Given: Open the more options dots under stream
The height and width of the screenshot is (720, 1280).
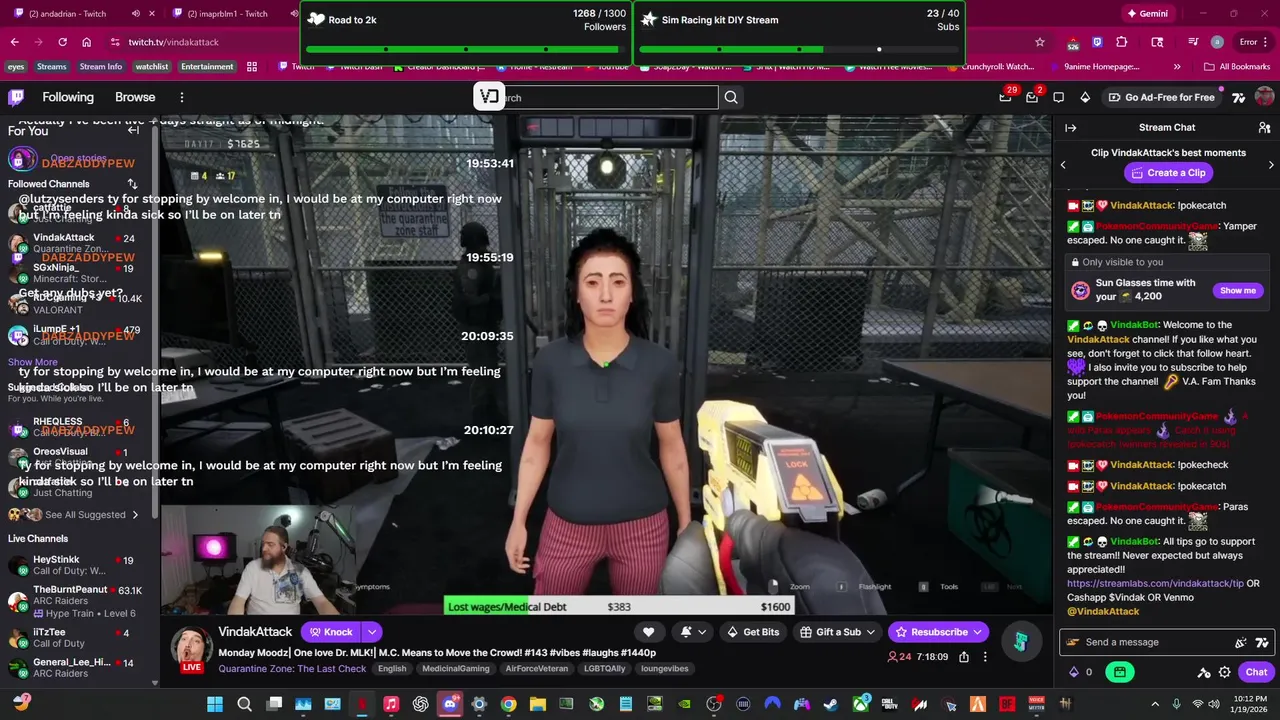Looking at the screenshot, I should click(x=985, y=657).
